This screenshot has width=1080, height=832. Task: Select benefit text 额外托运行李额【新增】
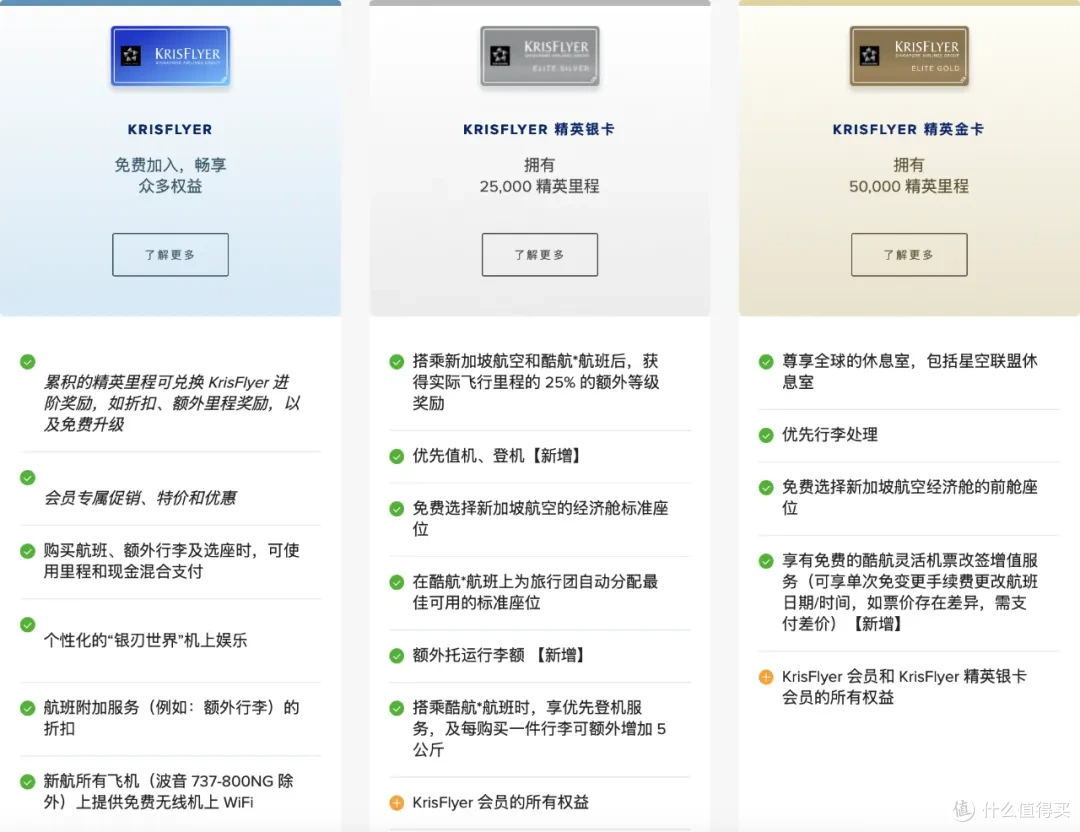click(499, 655)
